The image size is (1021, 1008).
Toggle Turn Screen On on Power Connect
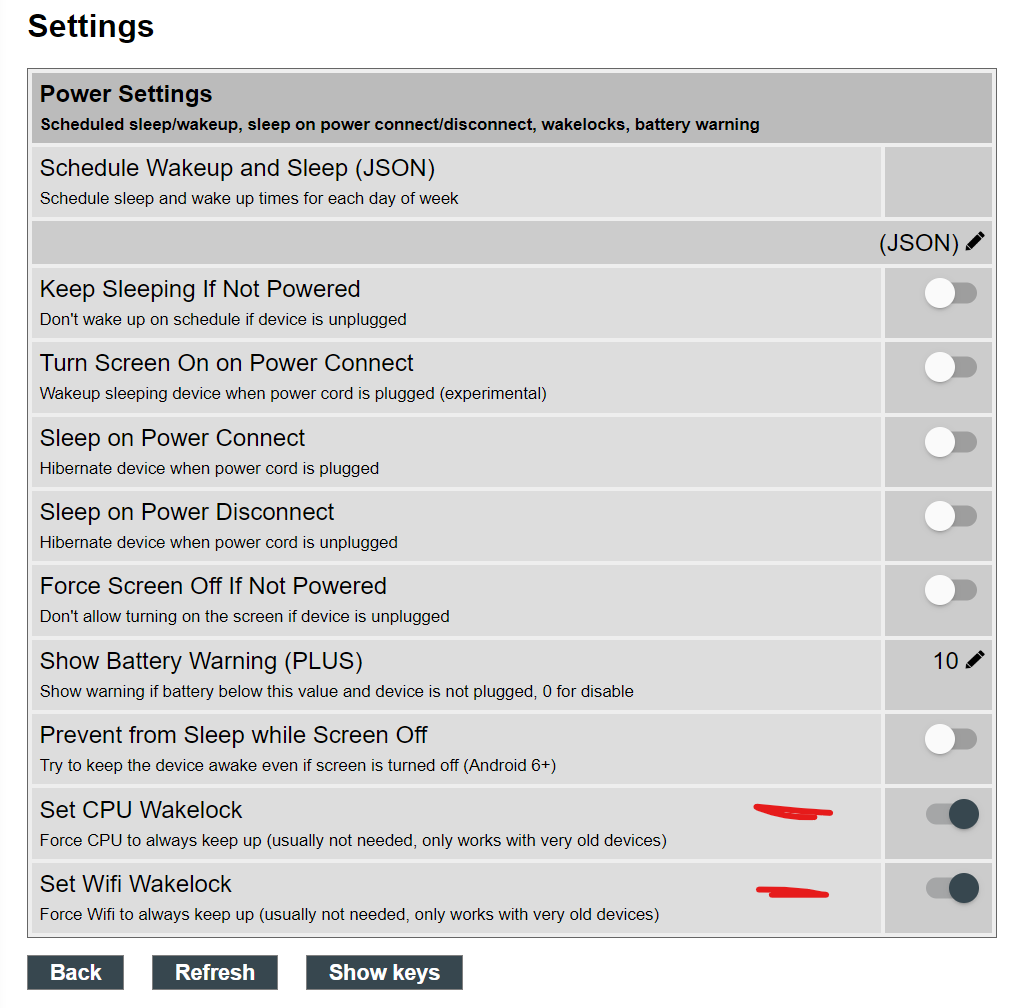(951, 367)
